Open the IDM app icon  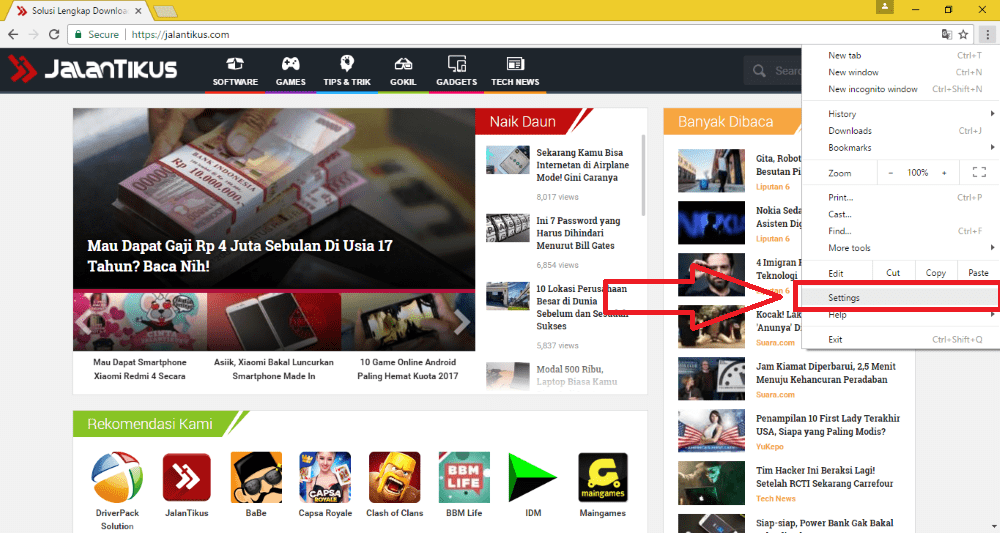tap(533, 477)
